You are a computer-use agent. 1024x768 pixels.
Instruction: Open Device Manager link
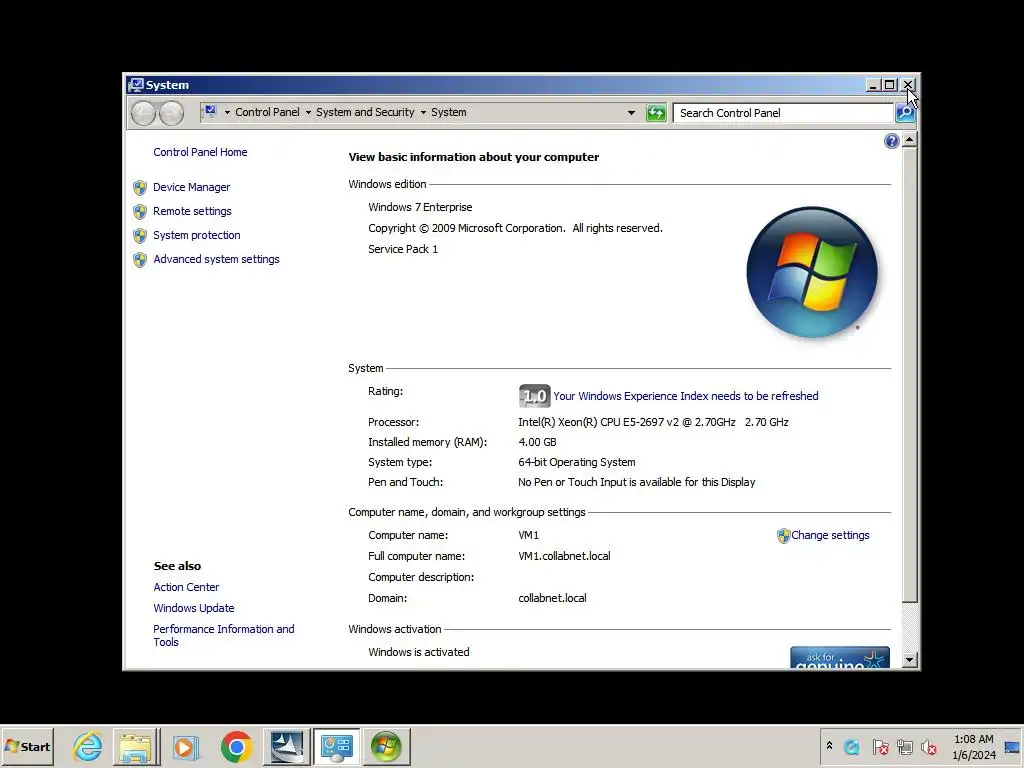point(191,187)
